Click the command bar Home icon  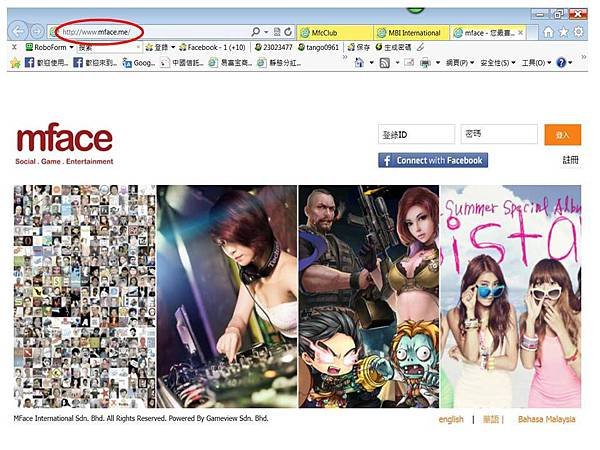click(x=359, y=62)
